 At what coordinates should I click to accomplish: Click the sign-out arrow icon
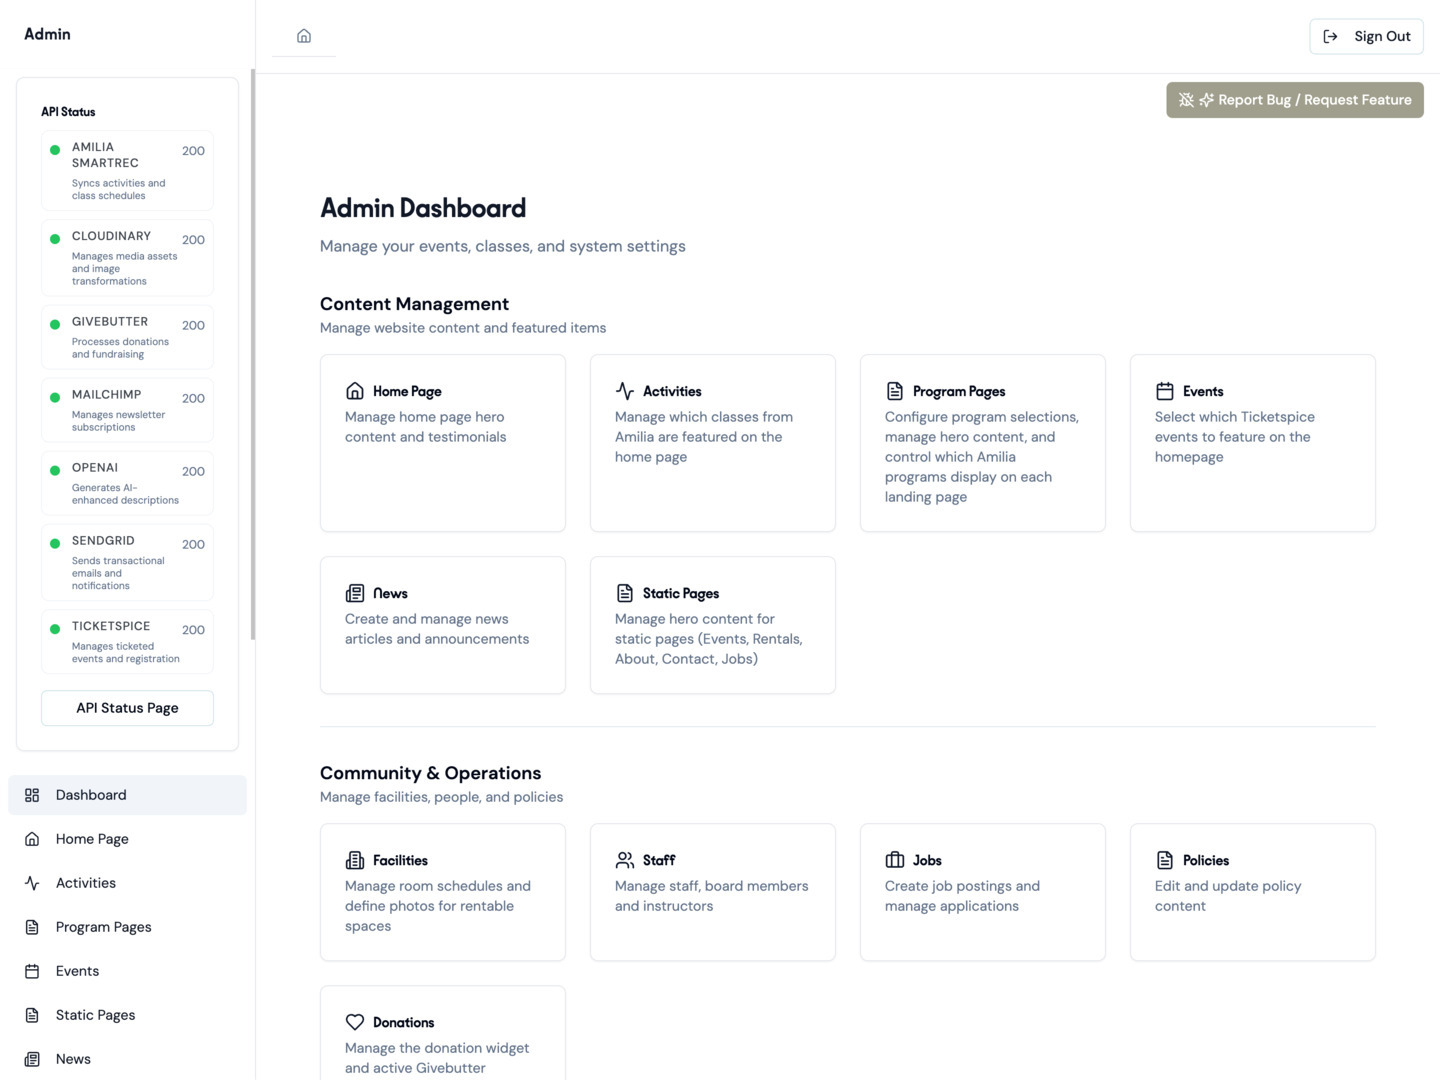point(1330,36)
